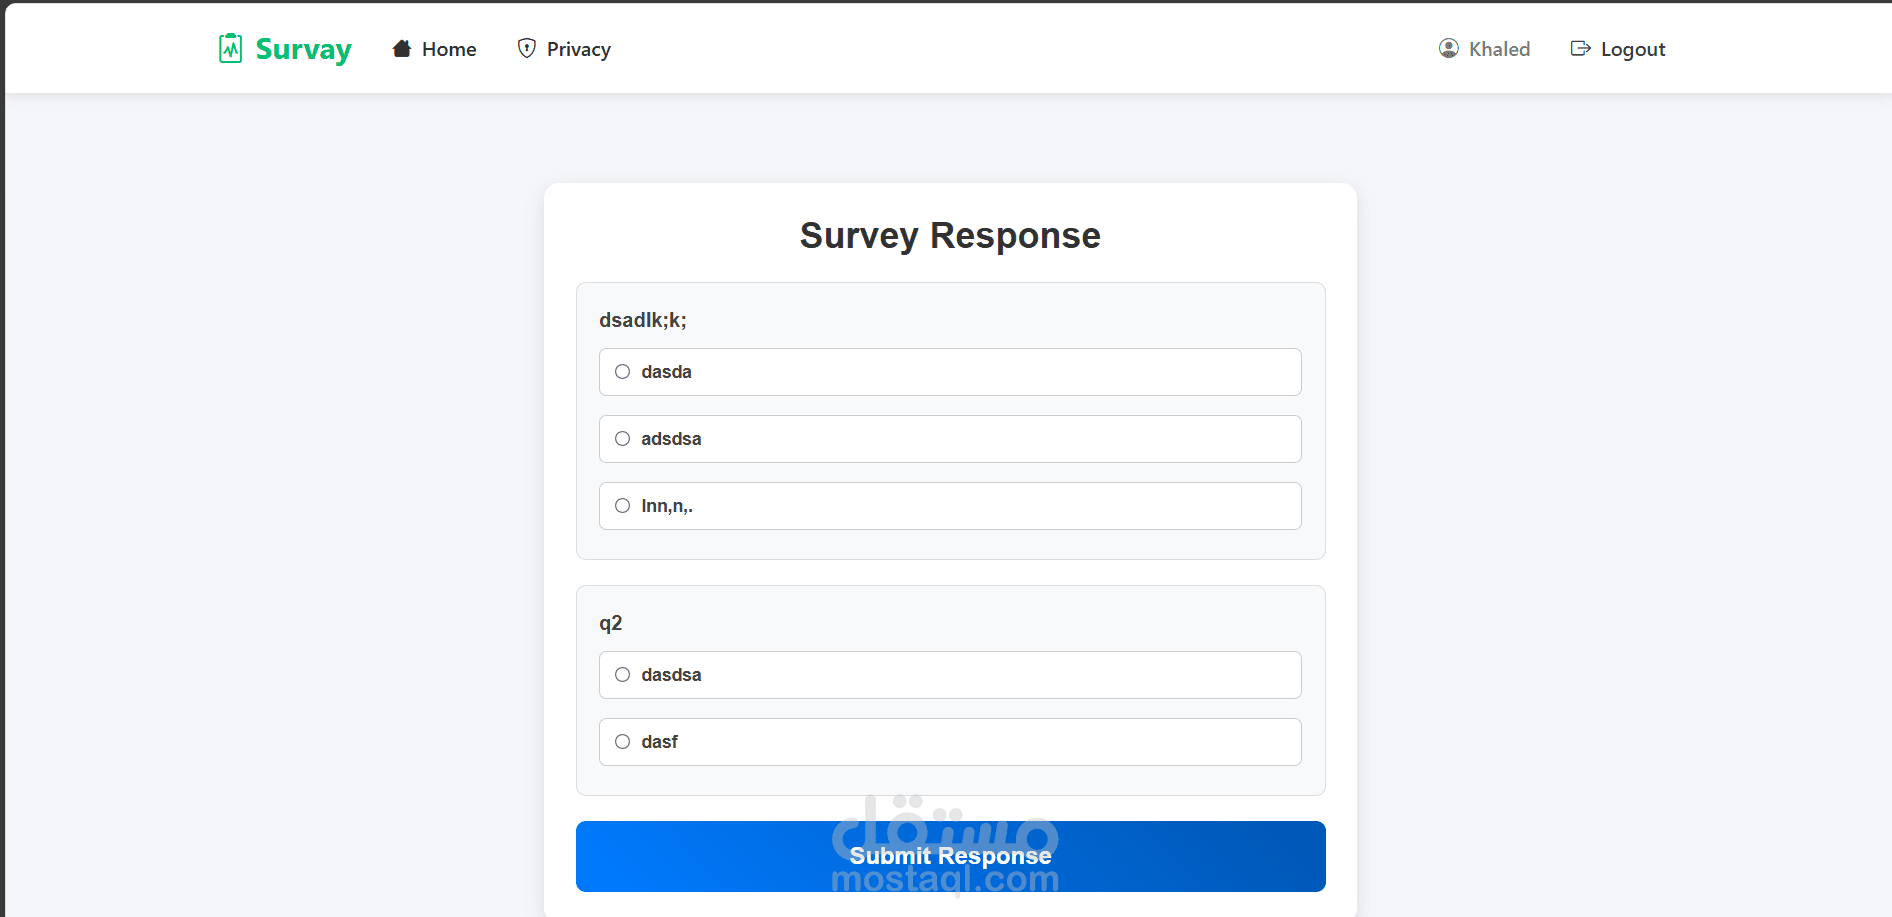Click the Survay clipboard logo icon
Screen dimensions: 1892x917
(230, 48)
